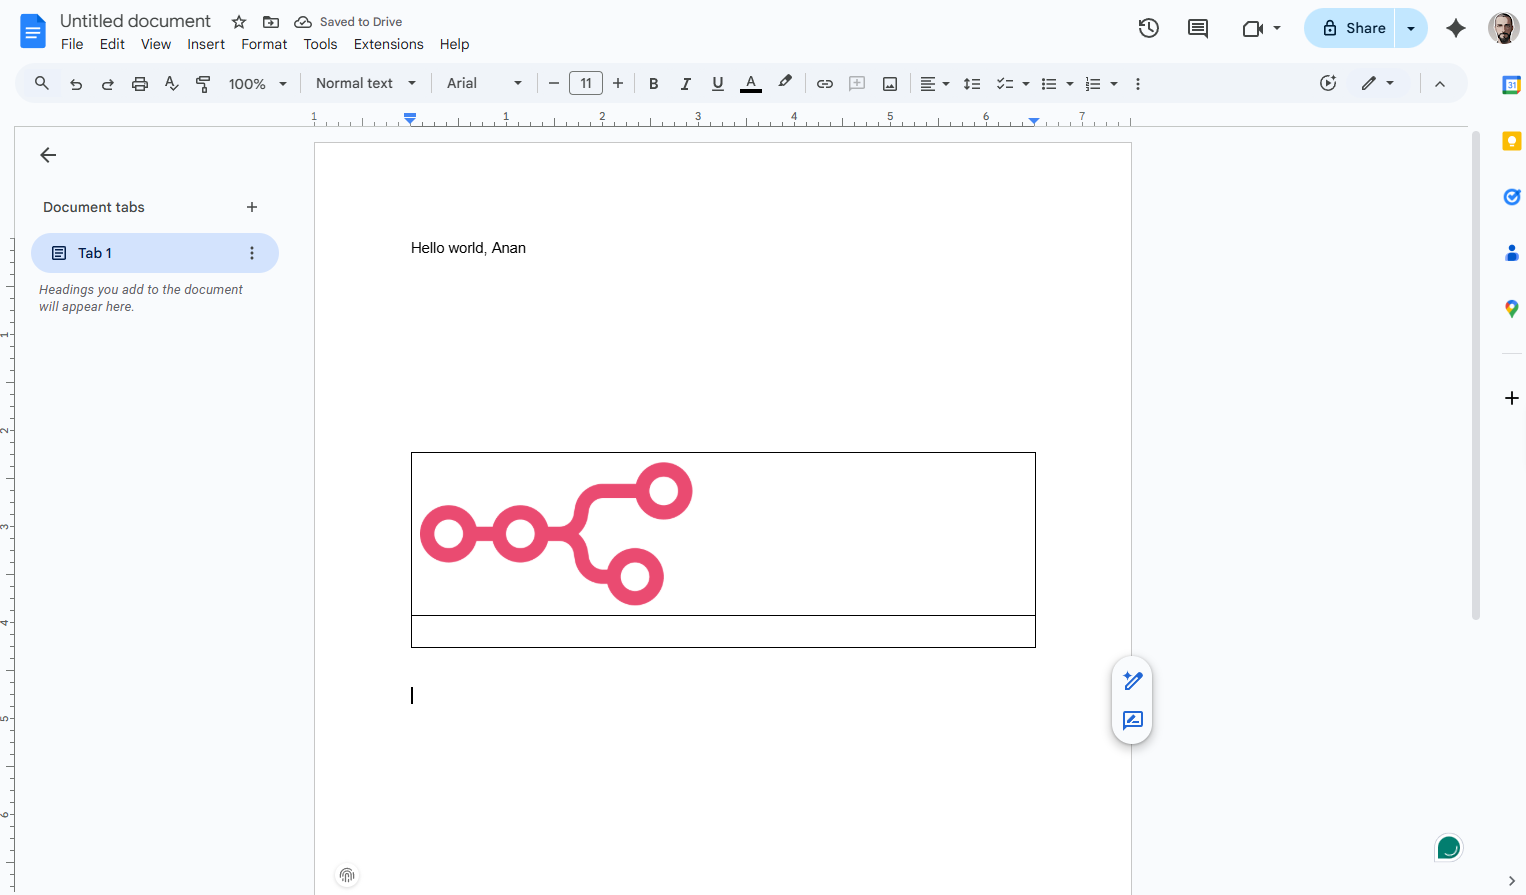The width and height of the screenshot is (1526, 895).
Task: Toggle italic formatting
Action: pos(686,84)
